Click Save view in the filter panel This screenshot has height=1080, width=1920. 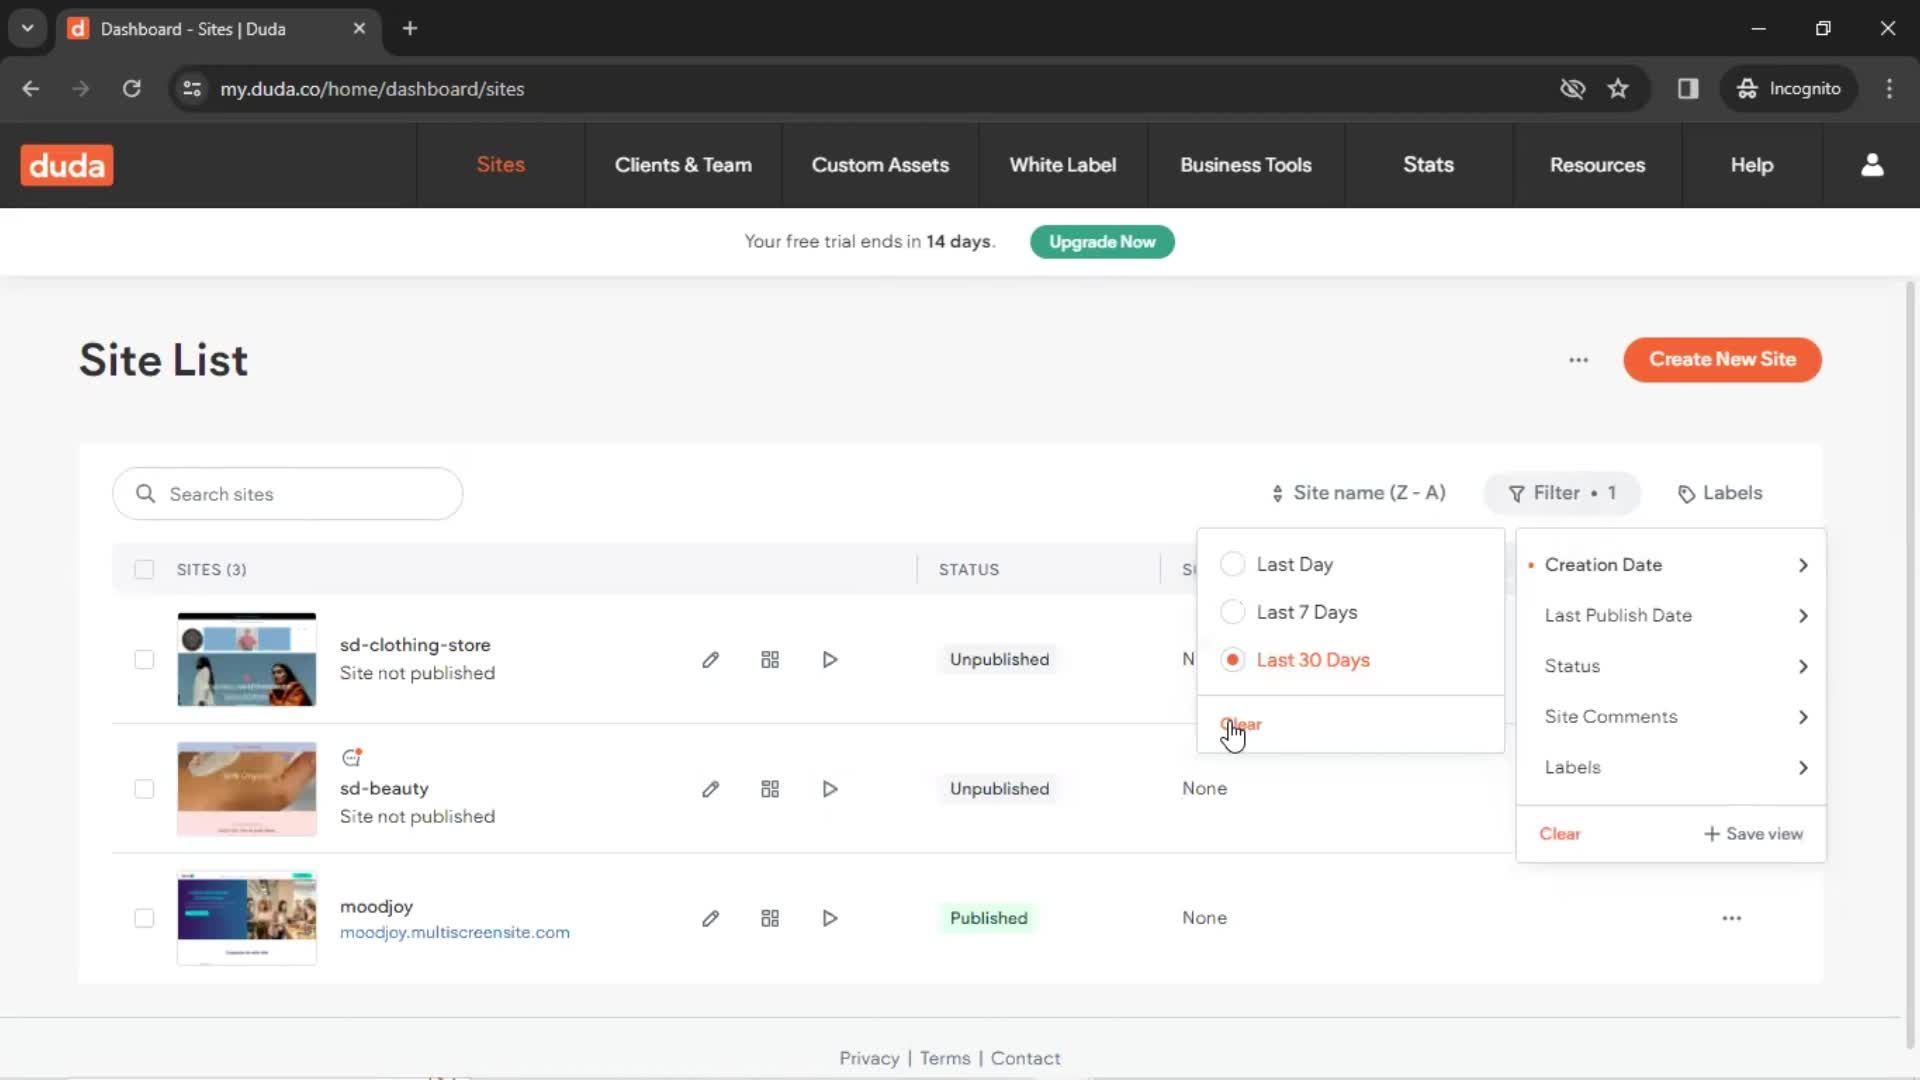pos(1753,834)
